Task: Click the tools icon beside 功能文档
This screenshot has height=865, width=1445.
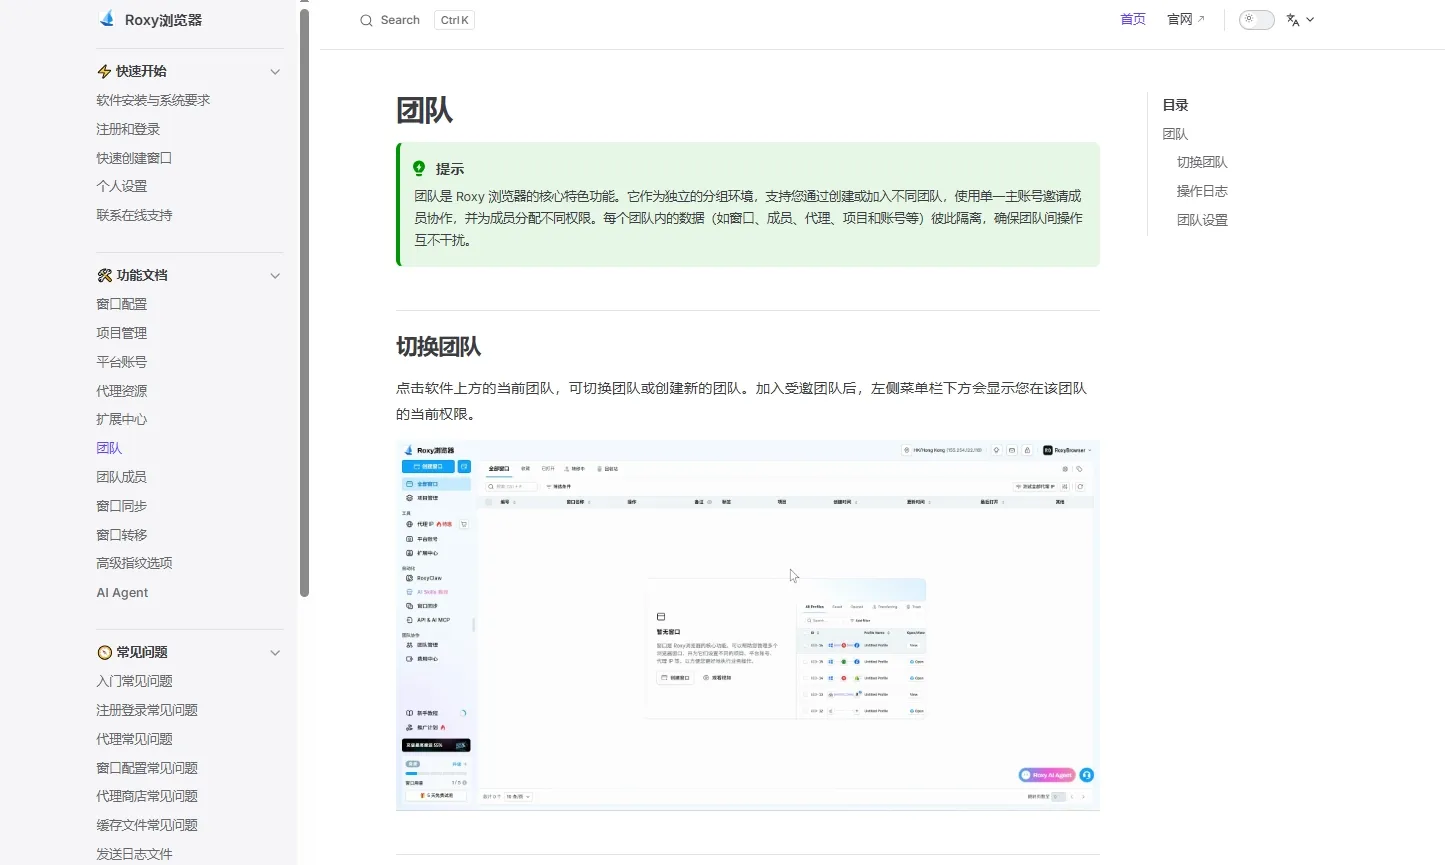Action: coord(104,275)
